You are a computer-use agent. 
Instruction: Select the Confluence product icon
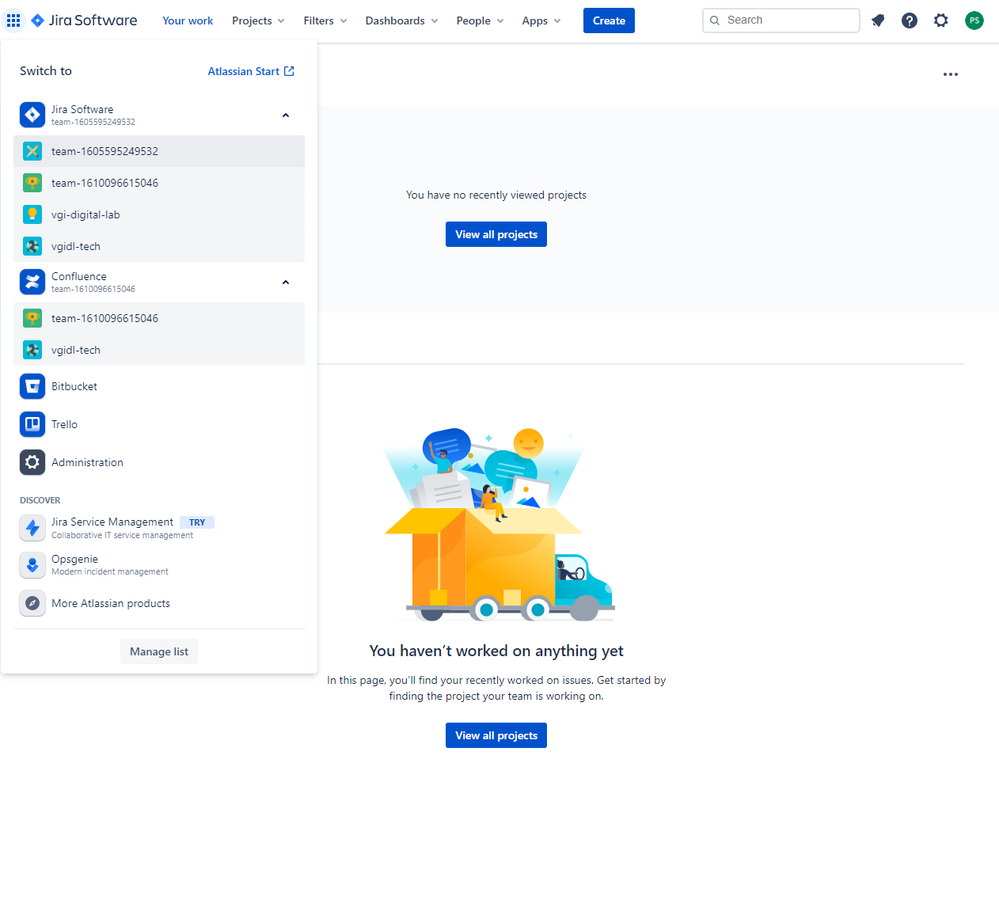32,282
